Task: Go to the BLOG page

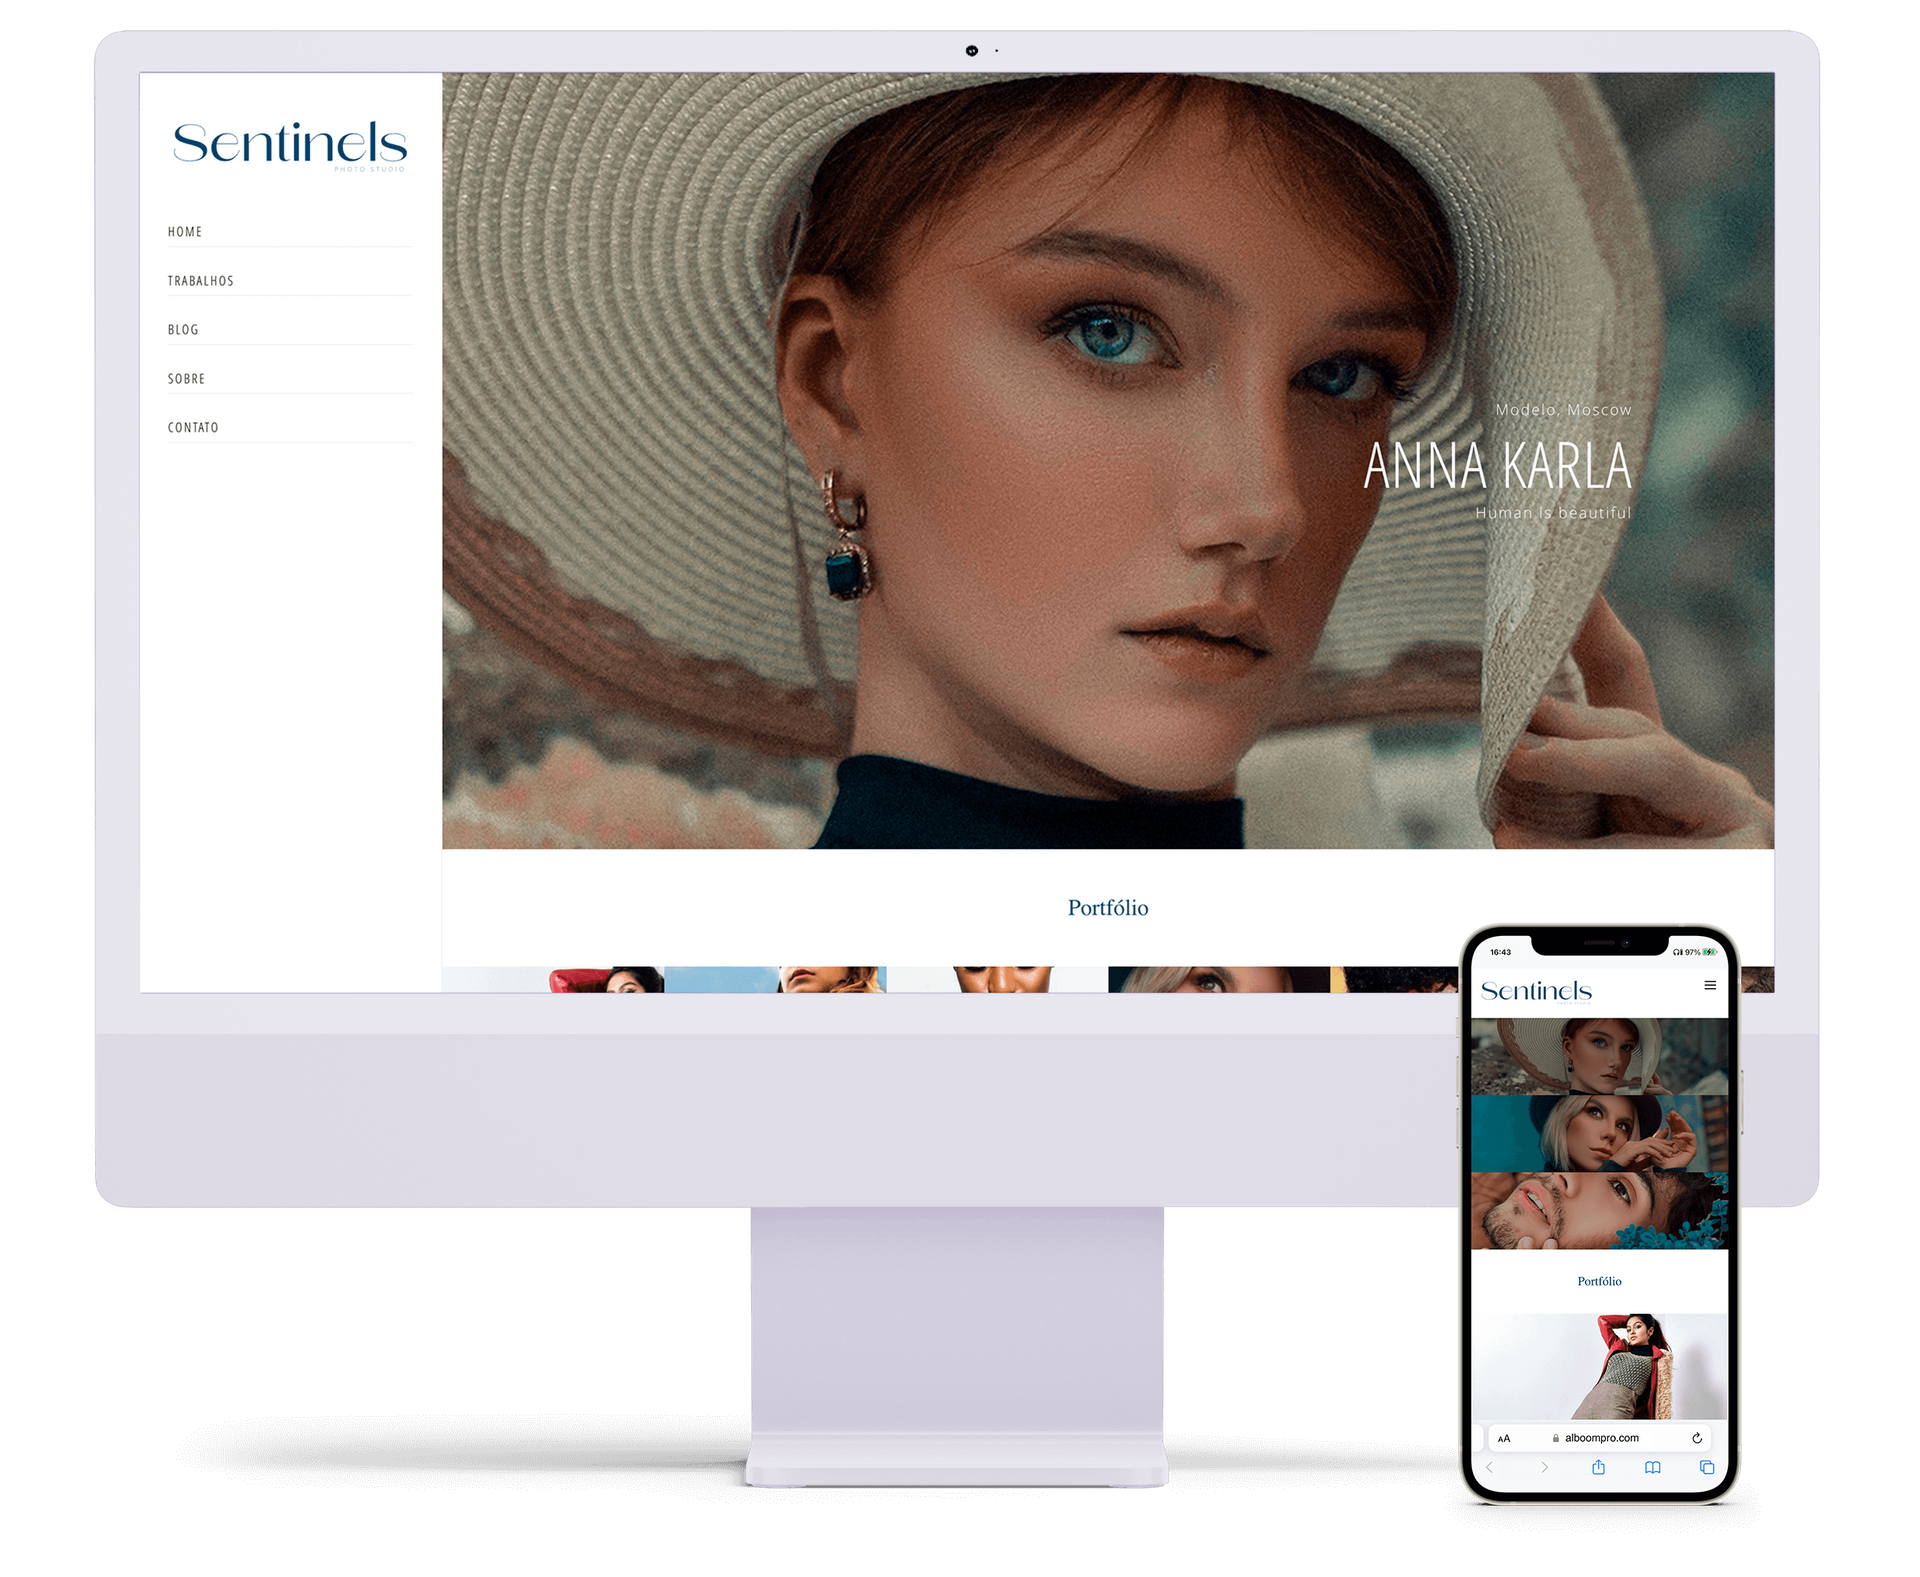Action: click(x=183, y=330)
